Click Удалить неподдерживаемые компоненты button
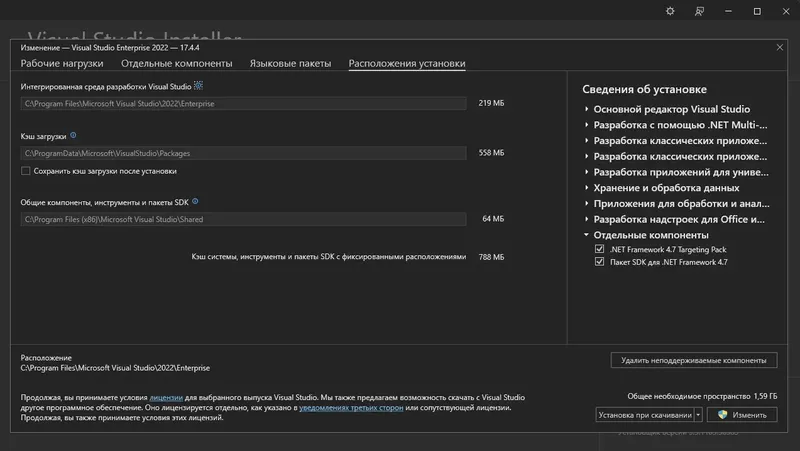 tap(694, 360)
